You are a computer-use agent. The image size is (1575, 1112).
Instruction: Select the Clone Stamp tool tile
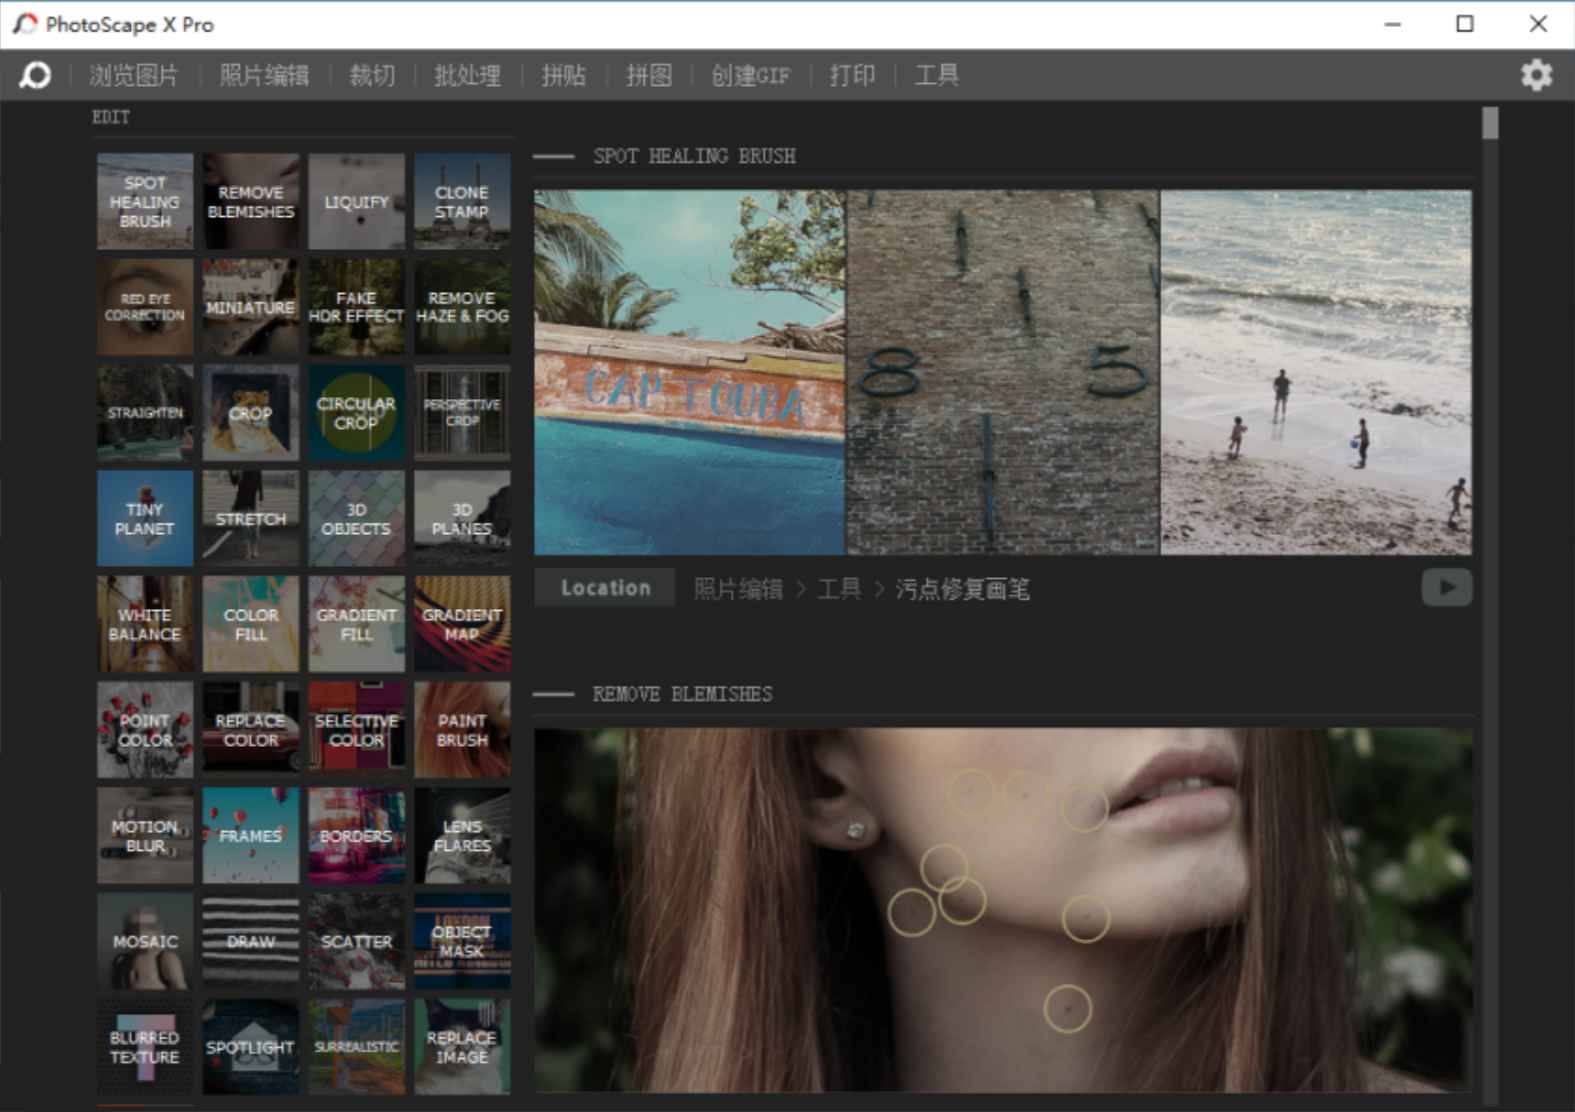pyautogui.click(x=461, y=201)
